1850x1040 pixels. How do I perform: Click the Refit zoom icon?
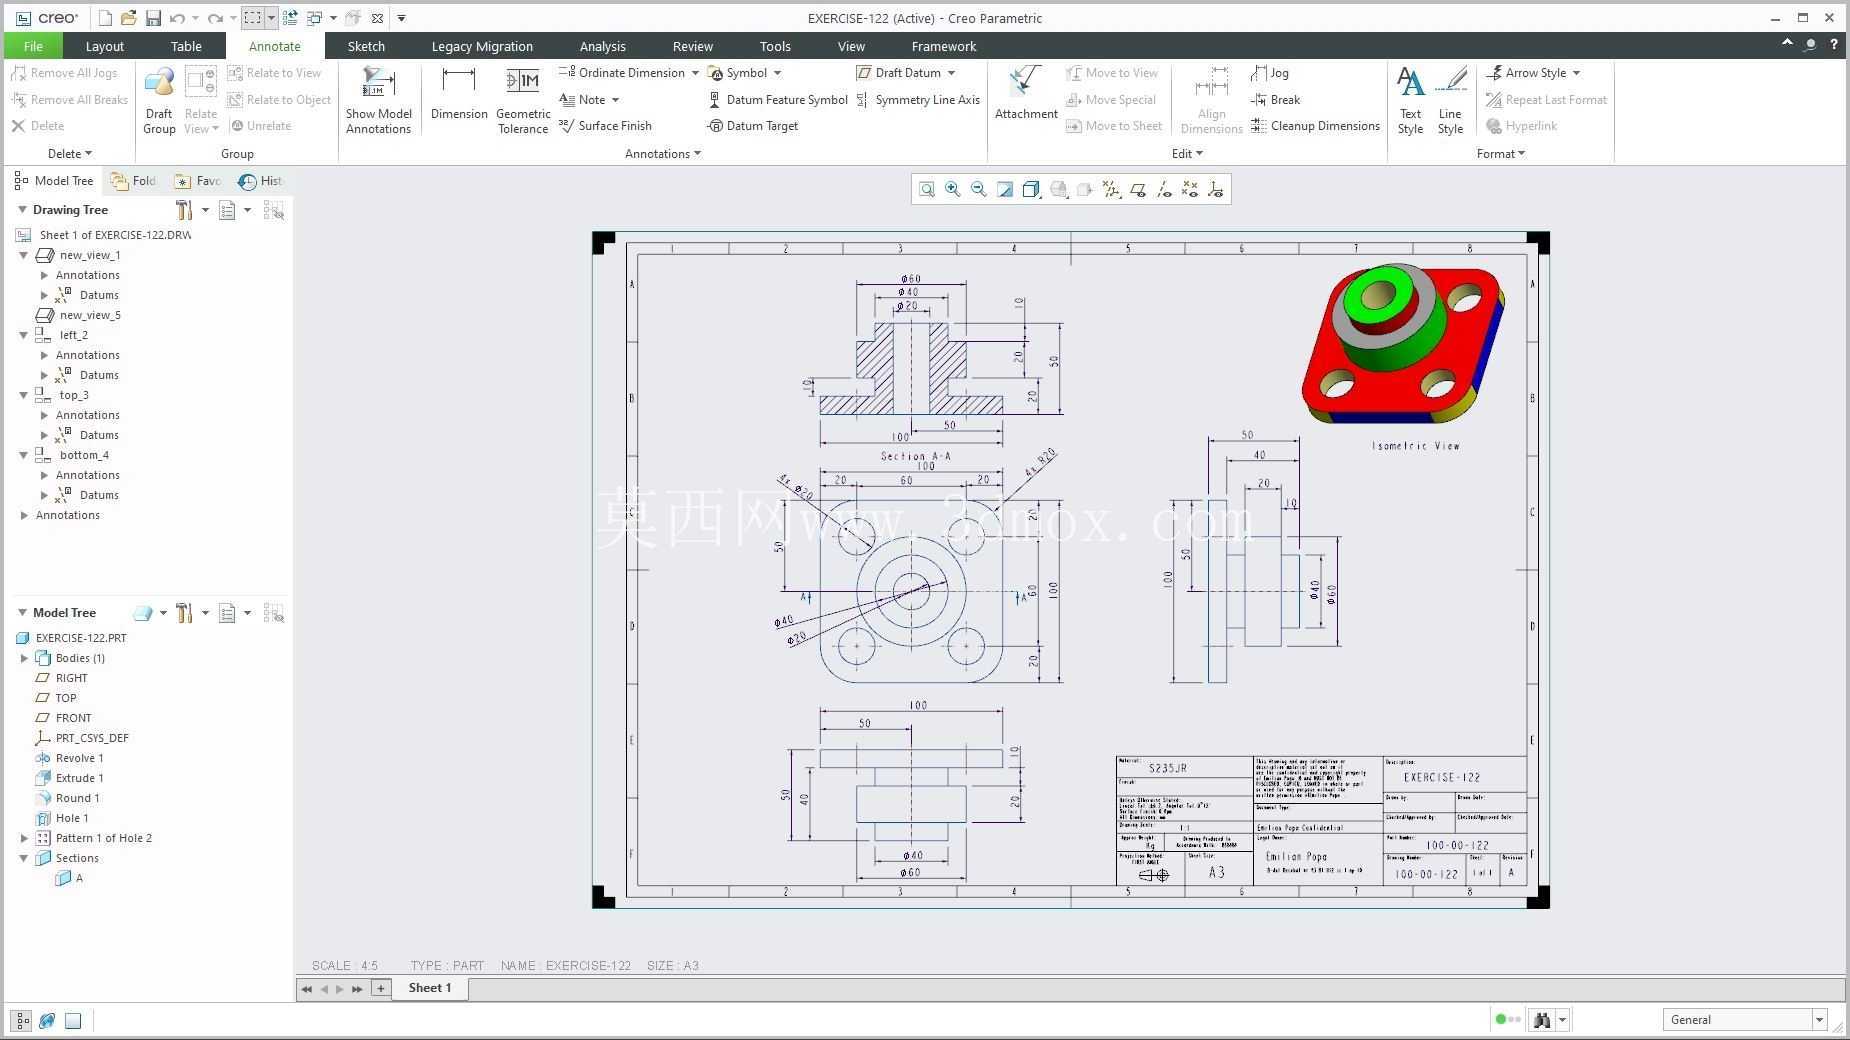click(x=927, y=189)
